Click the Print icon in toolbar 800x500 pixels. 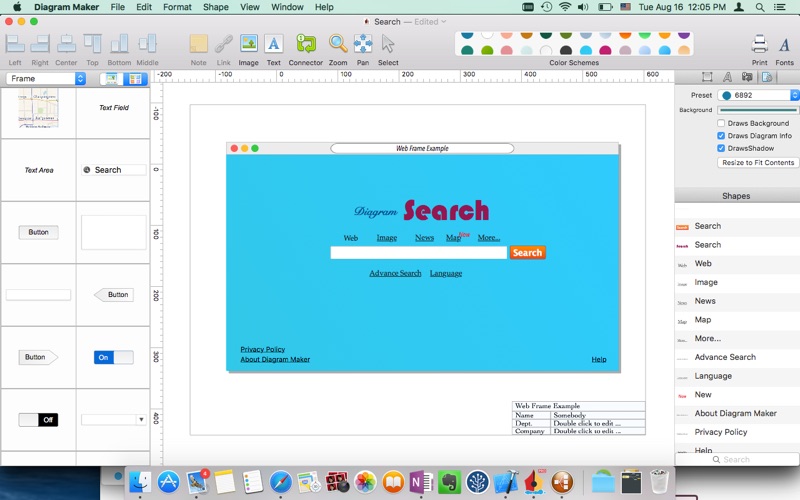759,44
